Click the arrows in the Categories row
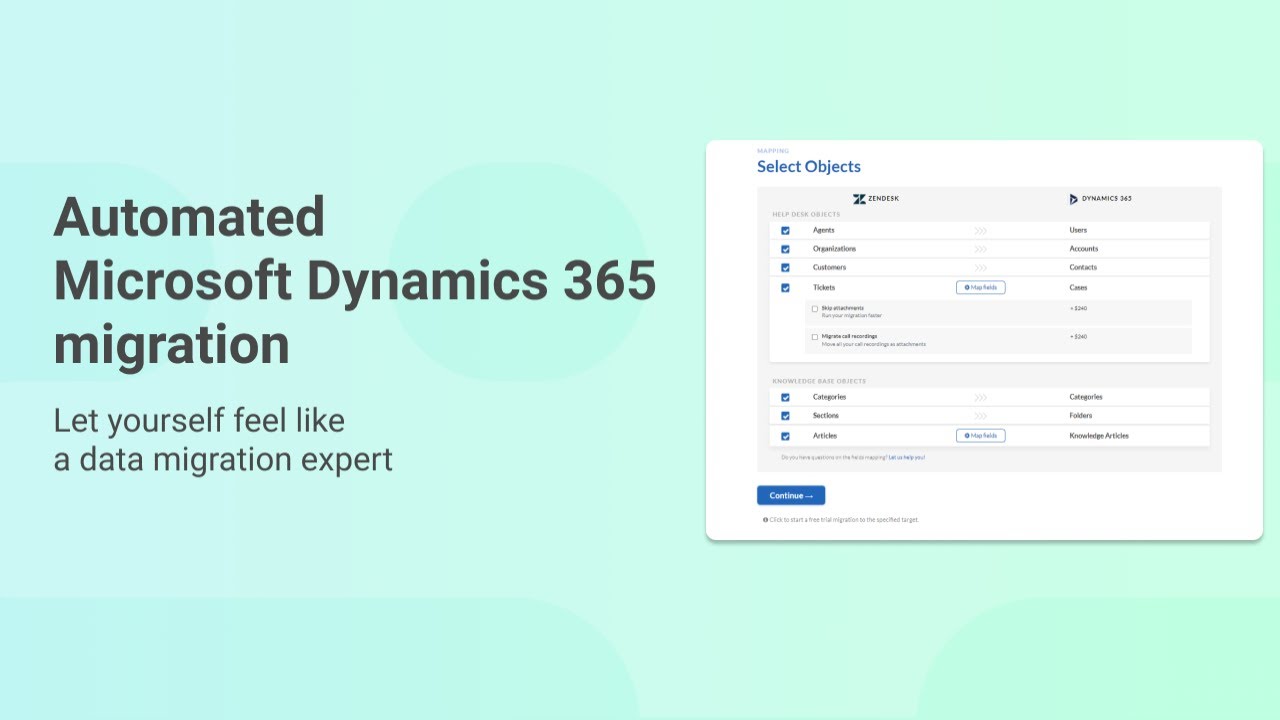The height and width of the screenshot is (720, 1280). [981, 397]
